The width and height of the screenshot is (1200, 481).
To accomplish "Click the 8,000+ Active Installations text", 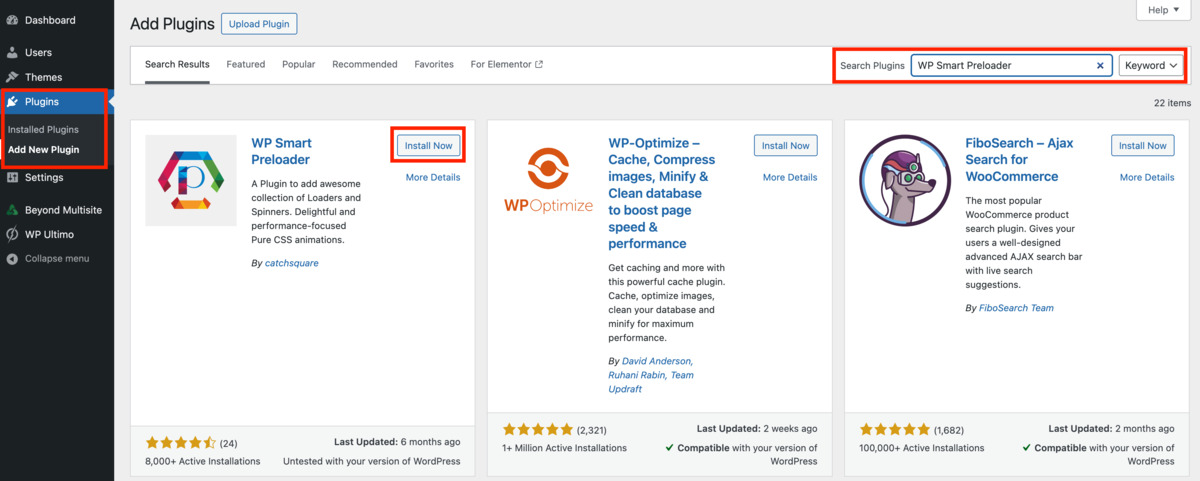I will tap(203, 461).
